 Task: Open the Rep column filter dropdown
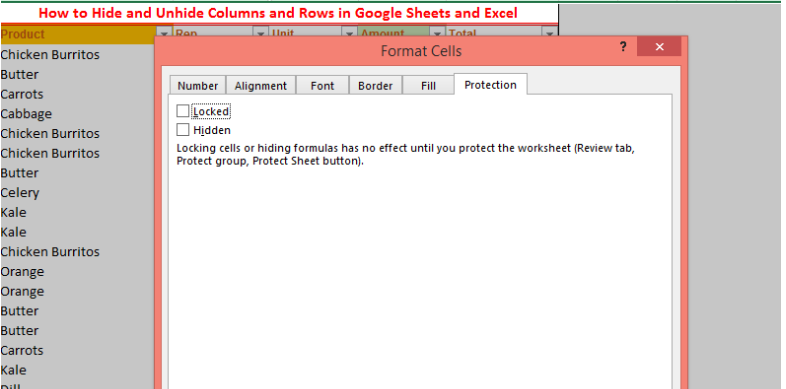tap(261, 33)
